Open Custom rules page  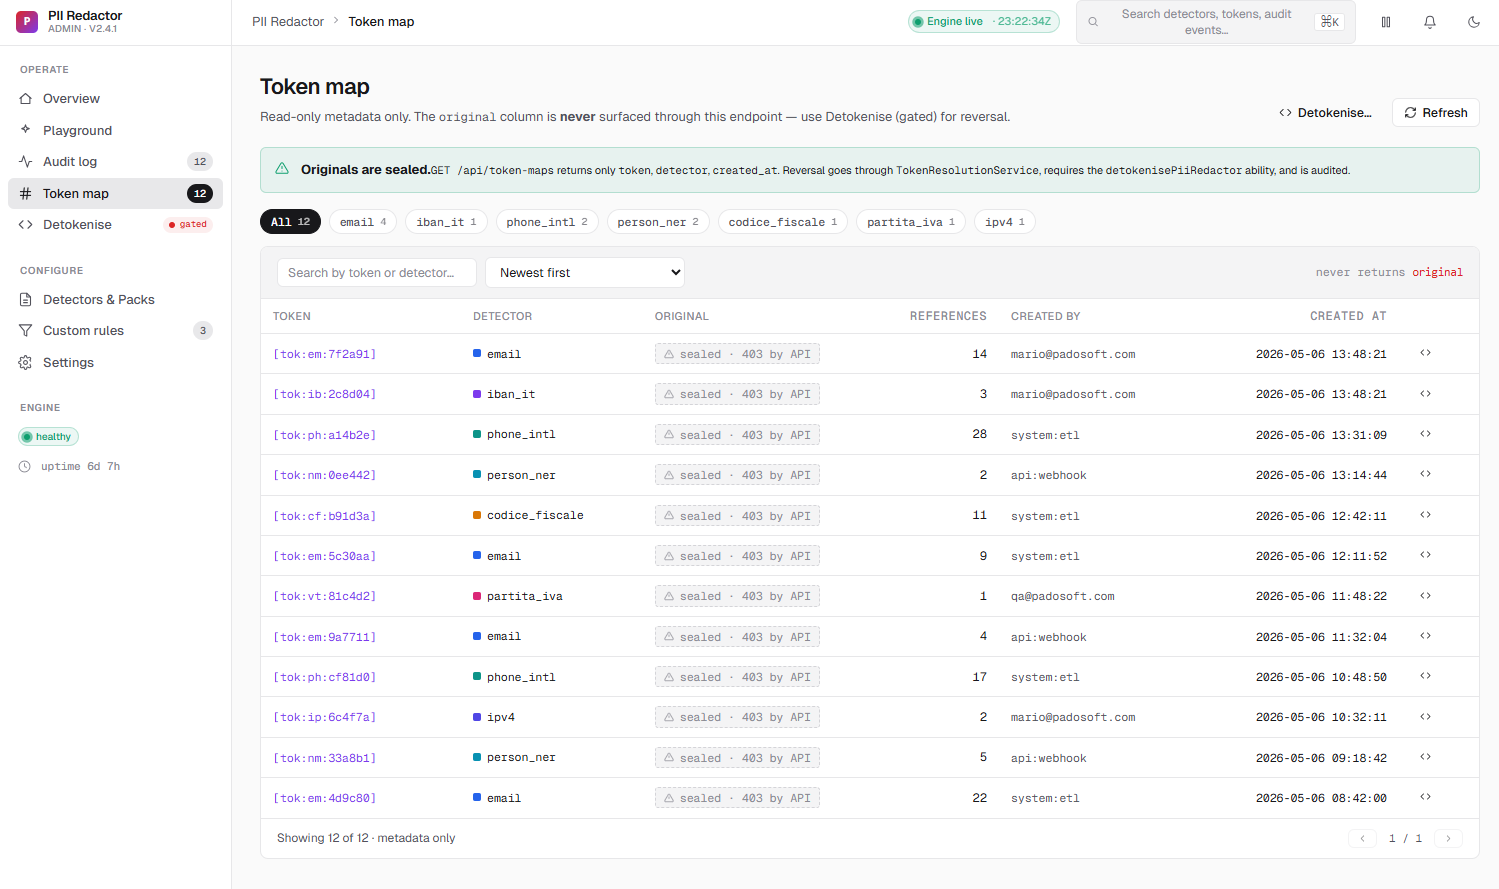115,331
